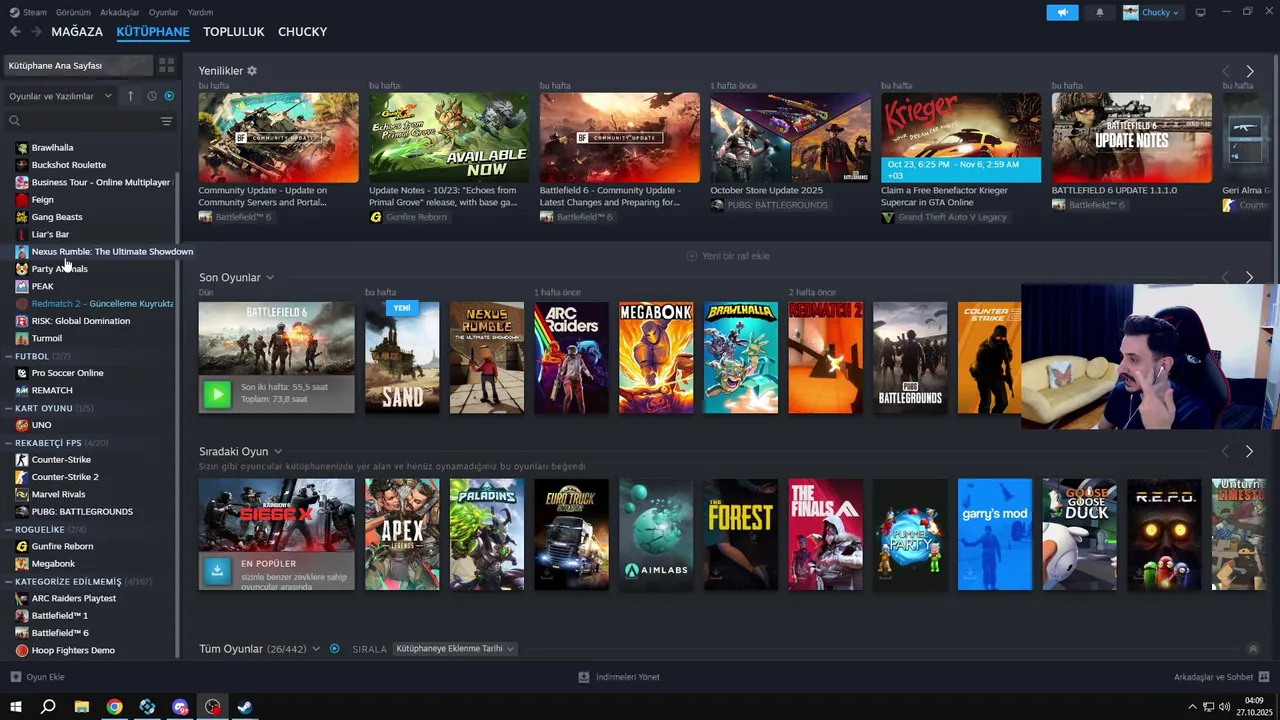Switch library to grid collections view
1280x720 pixels.
click(x=166, y=65)
